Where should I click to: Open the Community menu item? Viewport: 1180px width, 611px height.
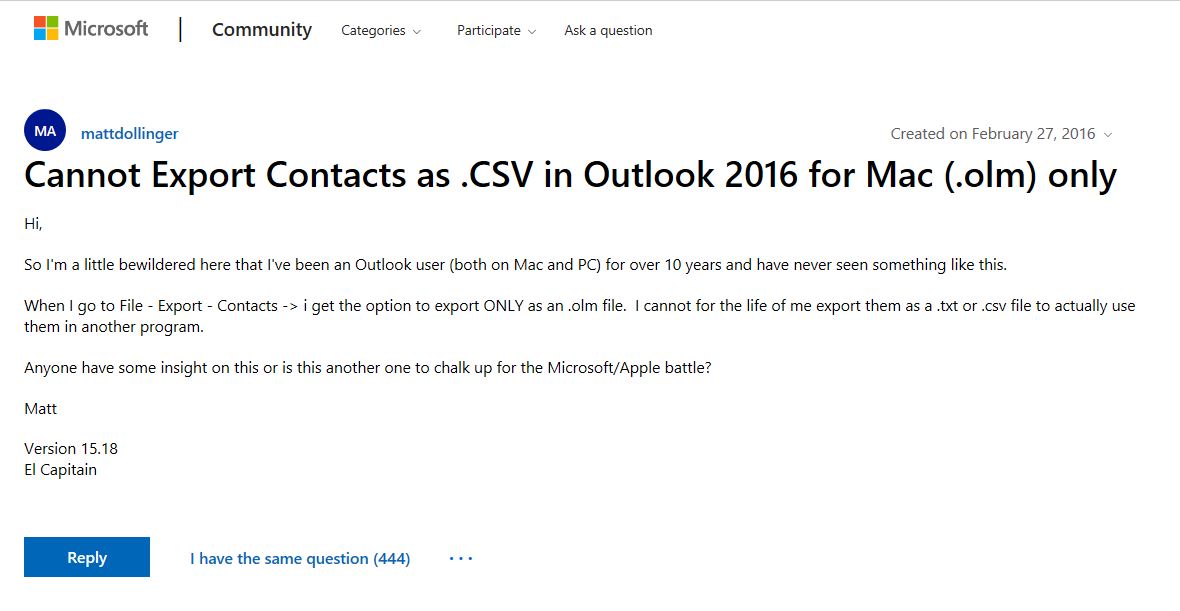click(261, 30)
